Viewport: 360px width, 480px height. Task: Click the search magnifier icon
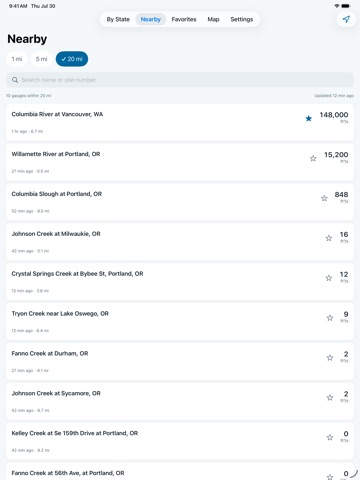pos(15,80)
